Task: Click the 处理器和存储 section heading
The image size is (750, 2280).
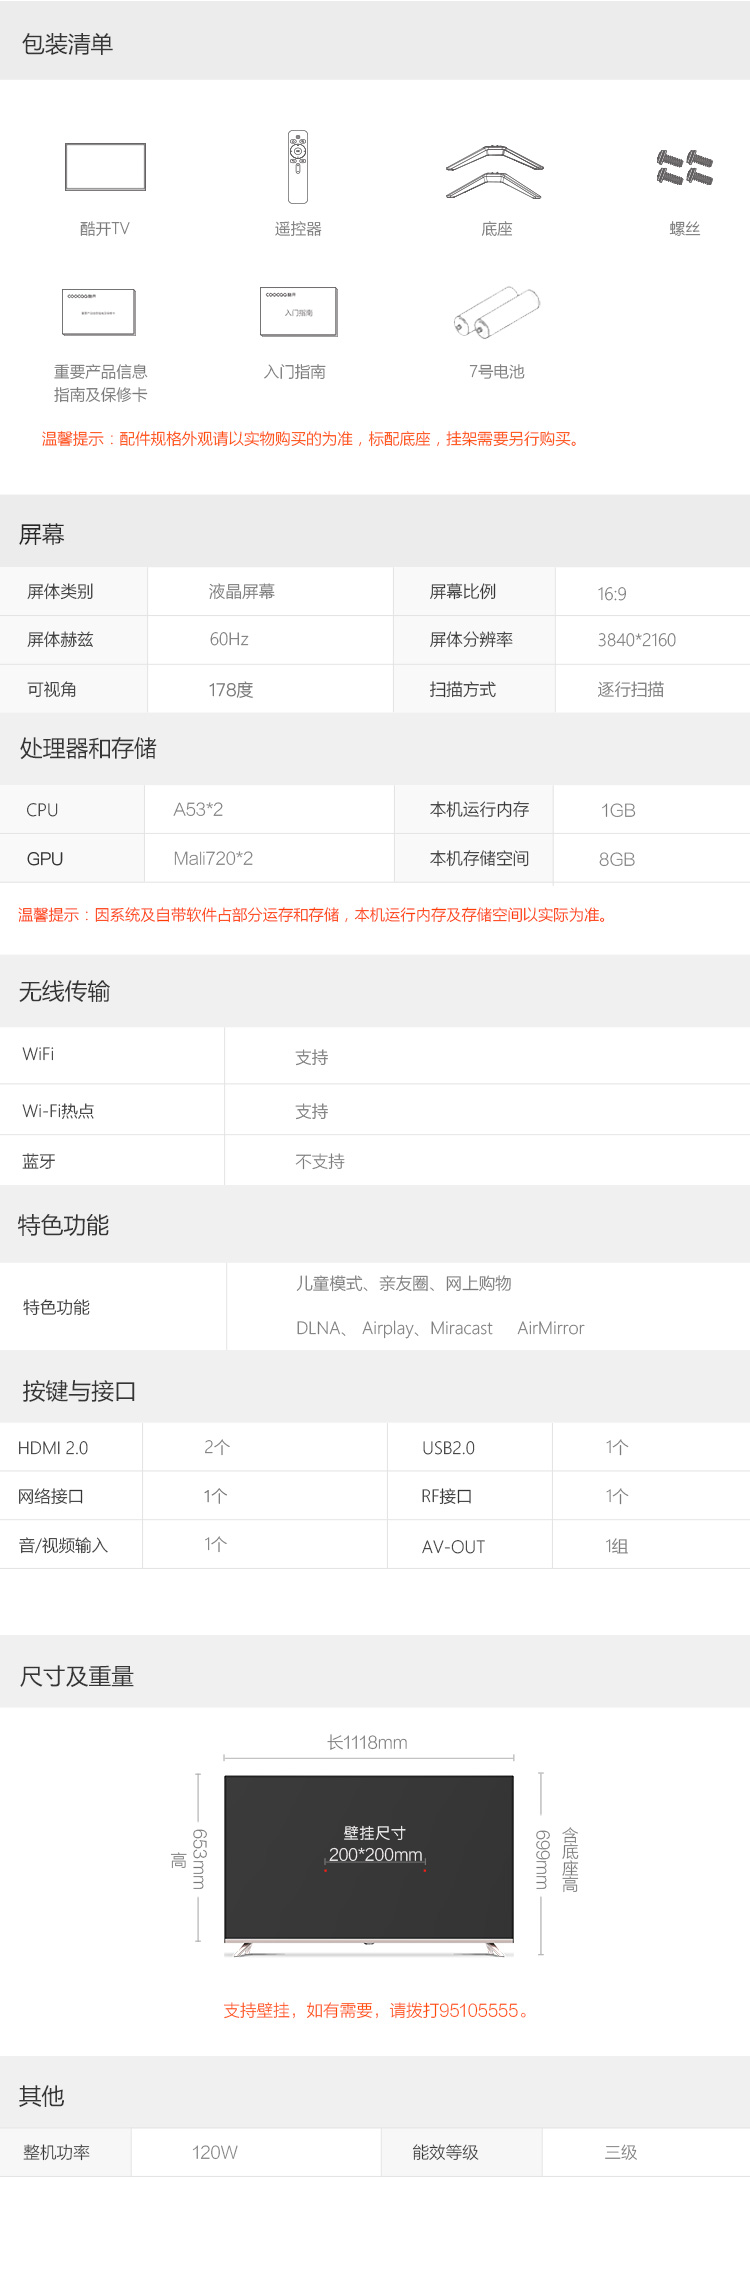Action: (88, 748)
